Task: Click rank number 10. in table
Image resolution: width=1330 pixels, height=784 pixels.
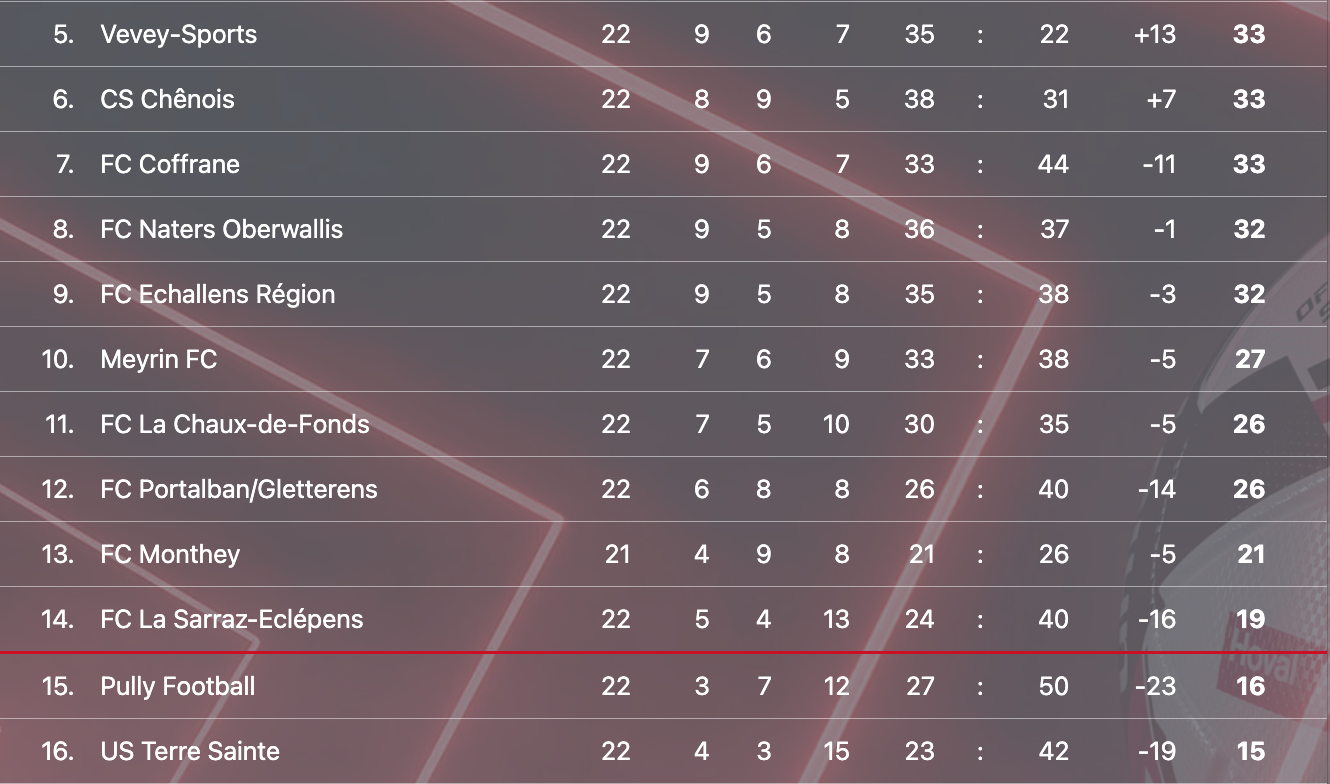Action: pos(57,359)
